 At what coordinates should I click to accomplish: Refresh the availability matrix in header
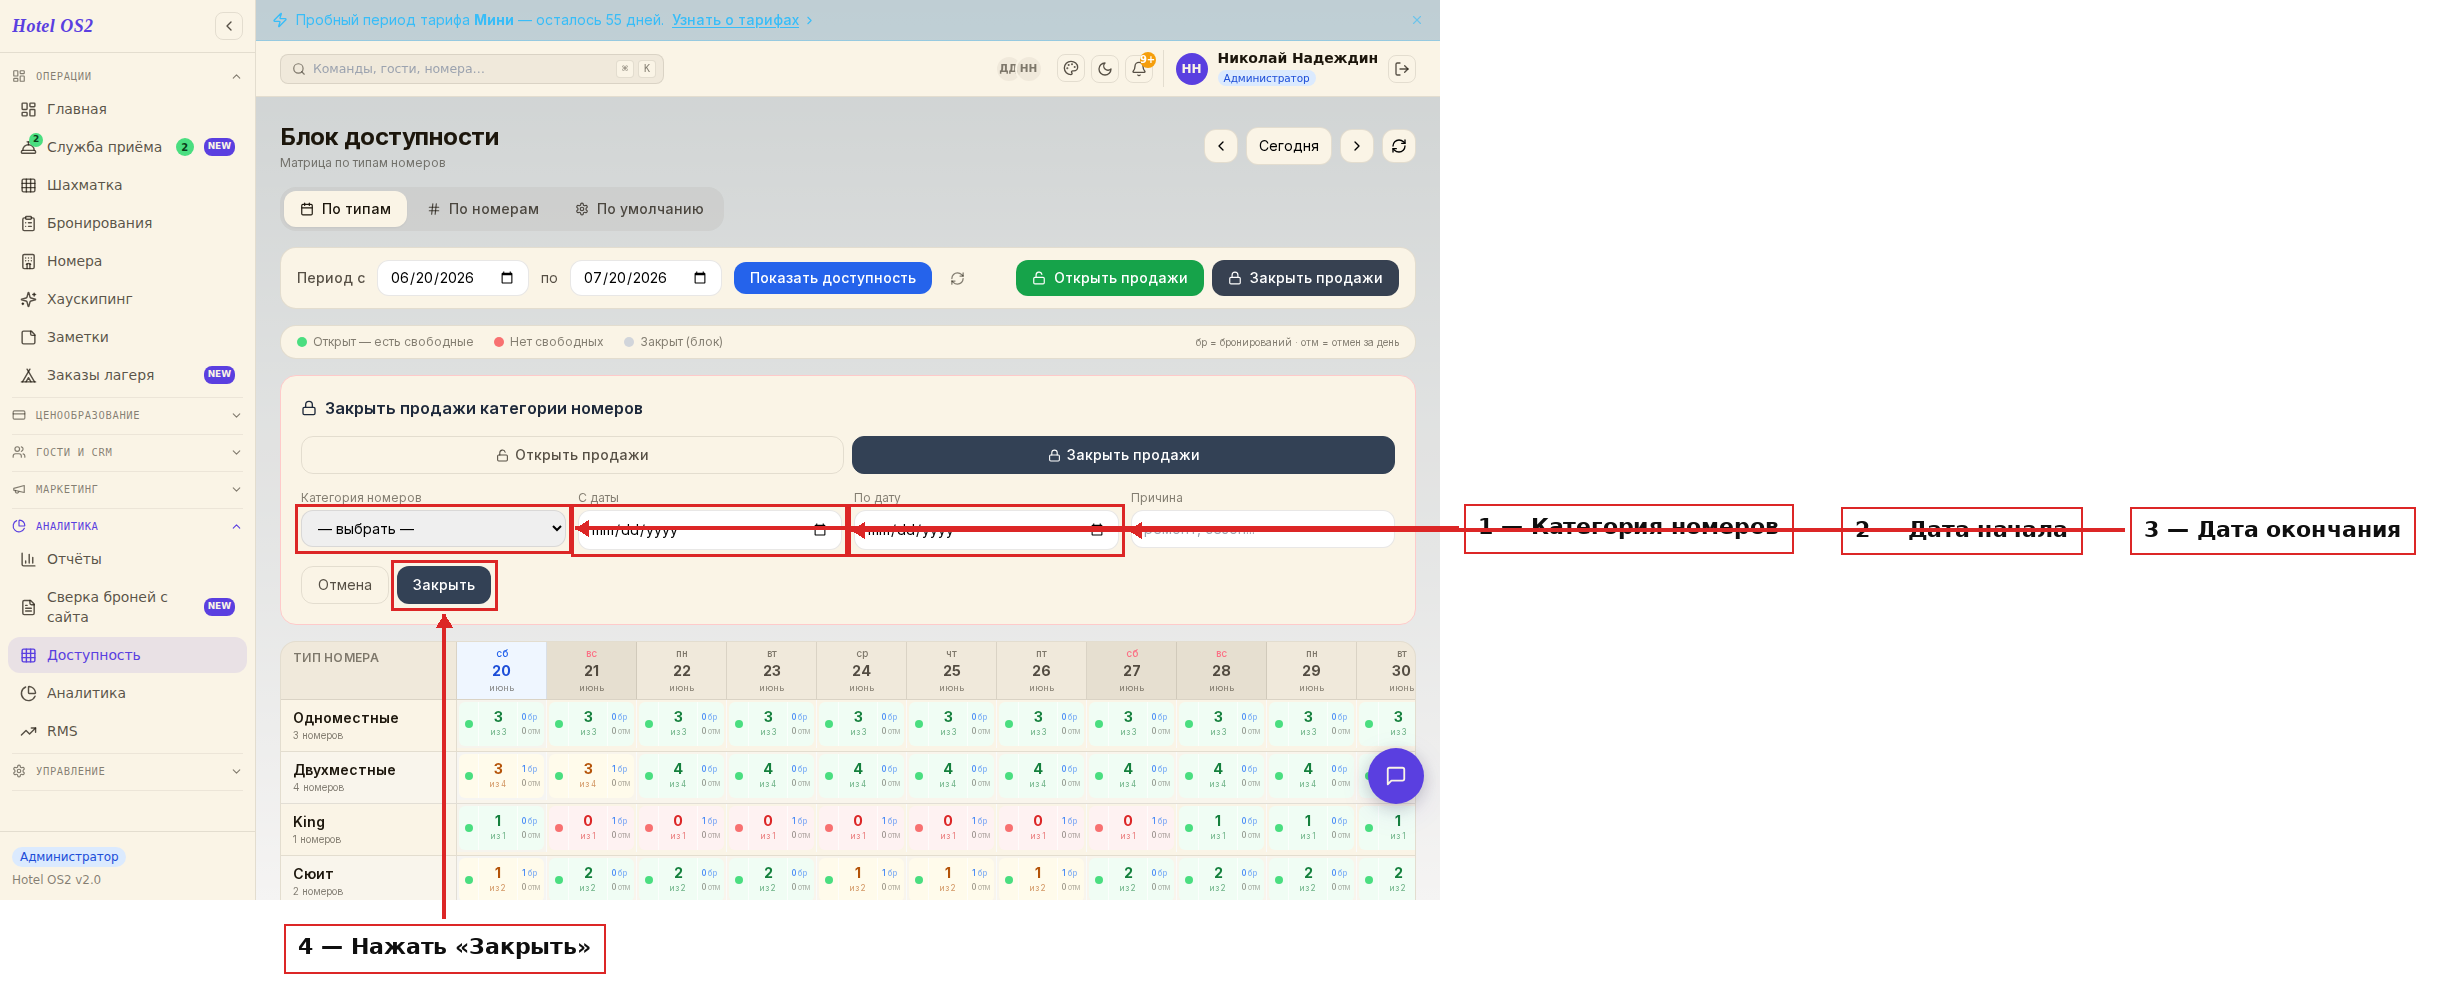1399,146
